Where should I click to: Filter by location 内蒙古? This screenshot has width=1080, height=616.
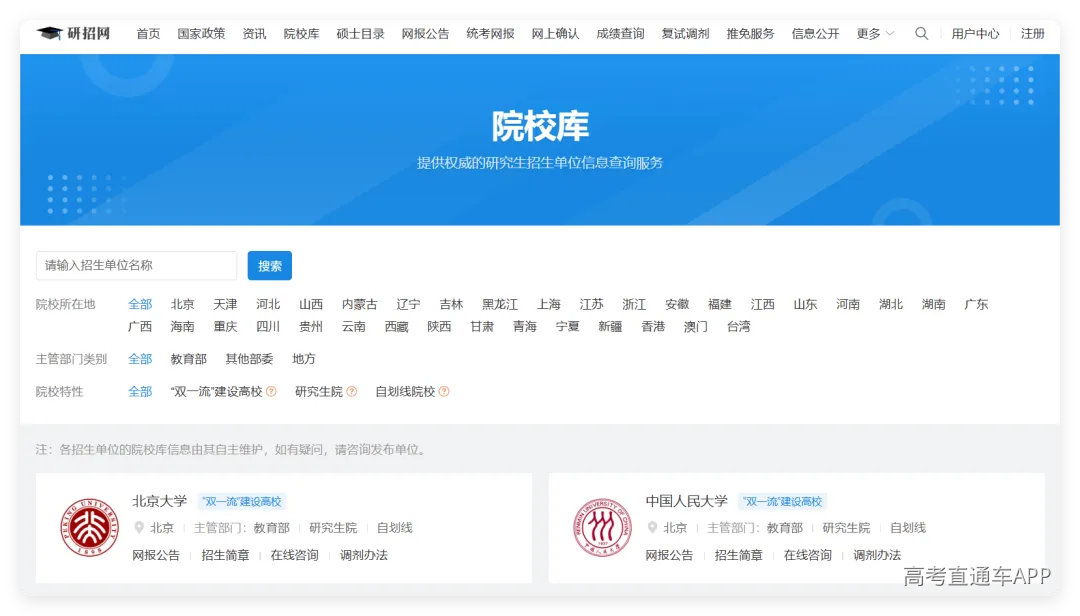pyautogui.click(x=360, y=304)
